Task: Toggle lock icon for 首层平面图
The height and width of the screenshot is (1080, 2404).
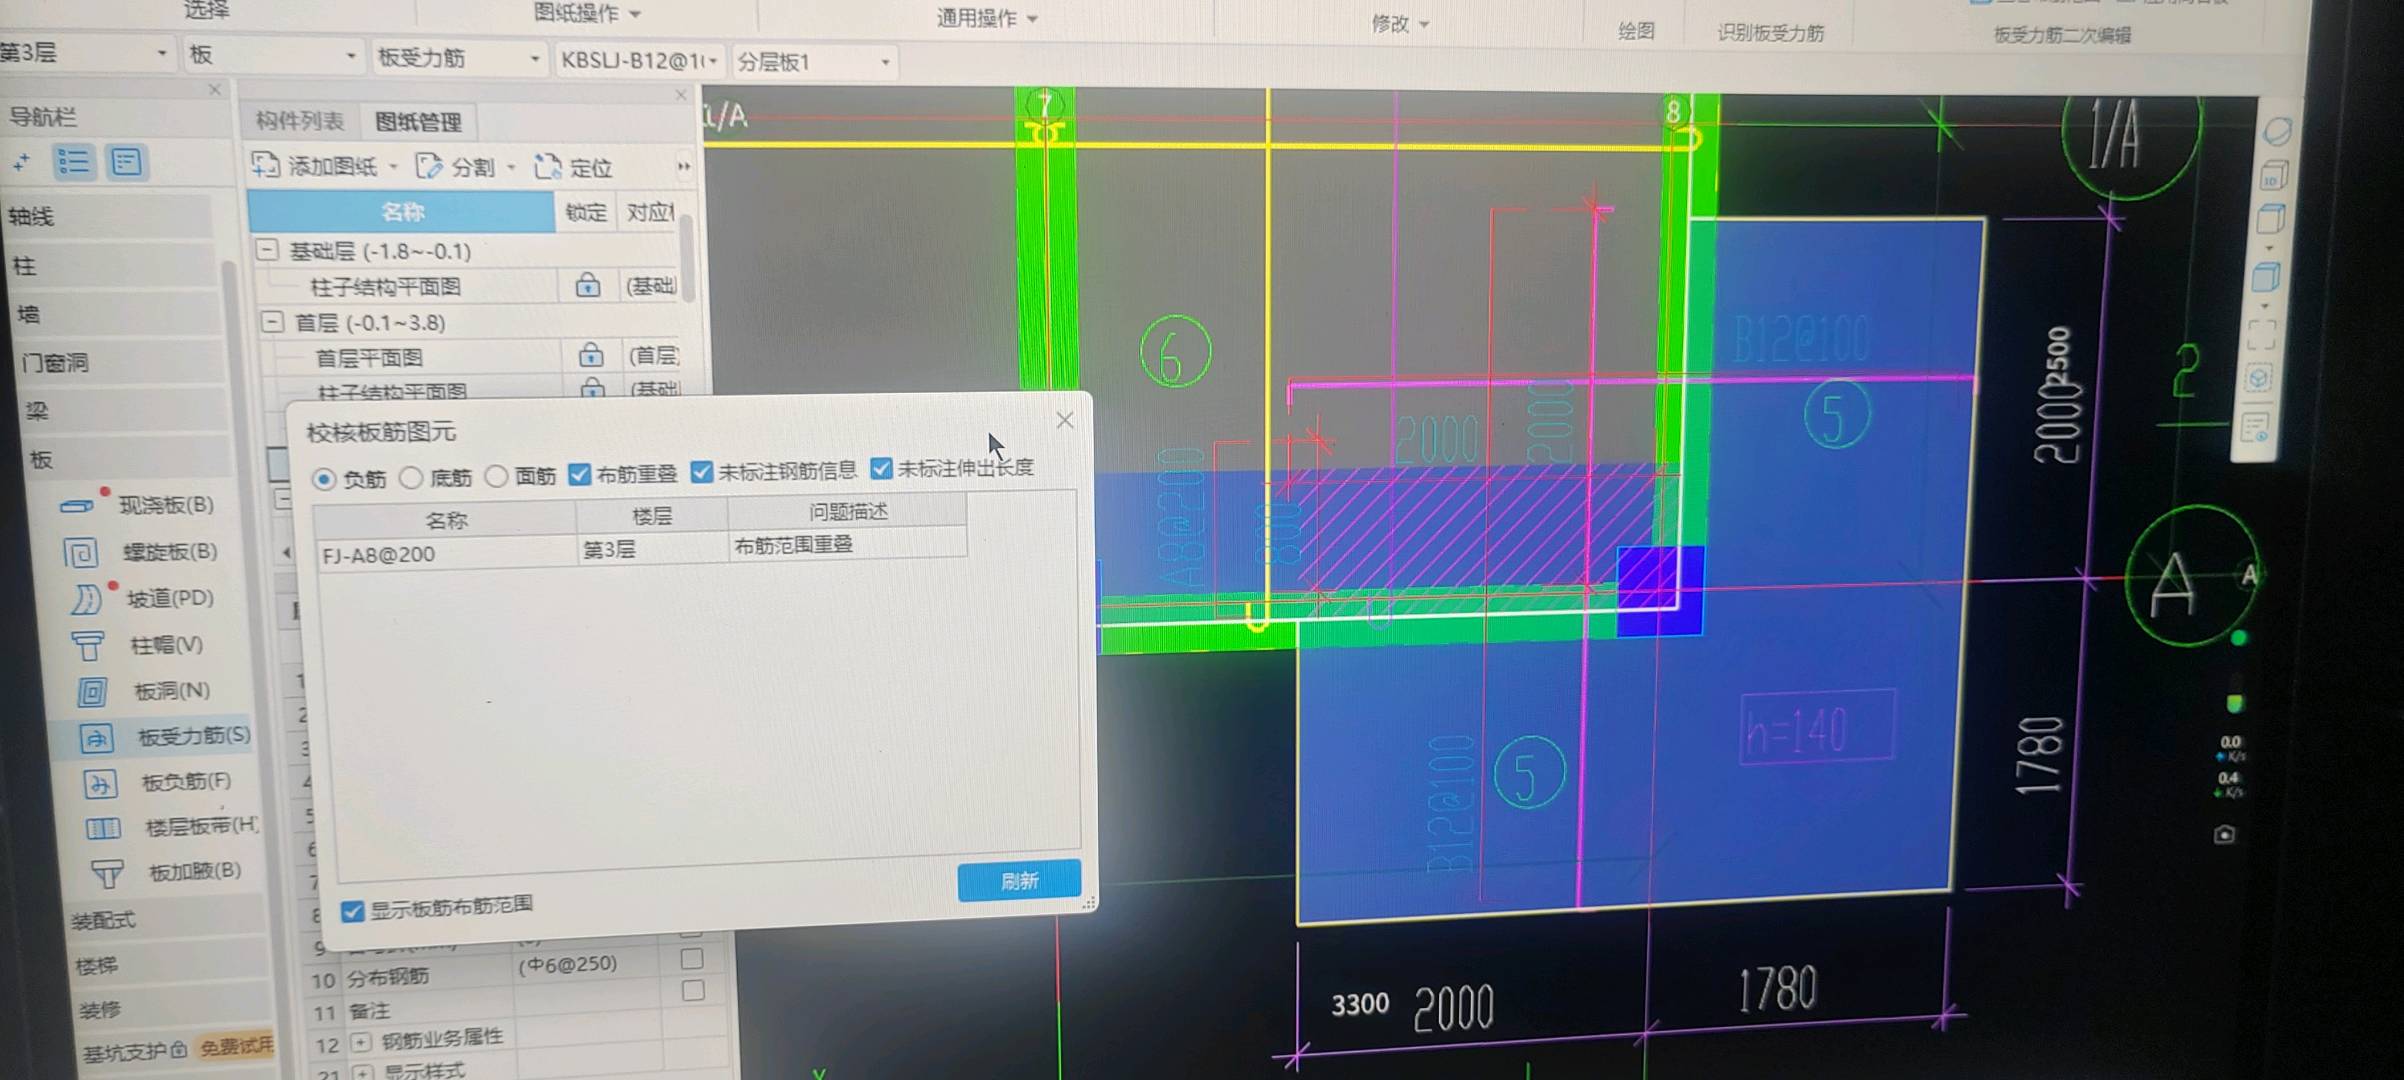Action: [591, 355]
